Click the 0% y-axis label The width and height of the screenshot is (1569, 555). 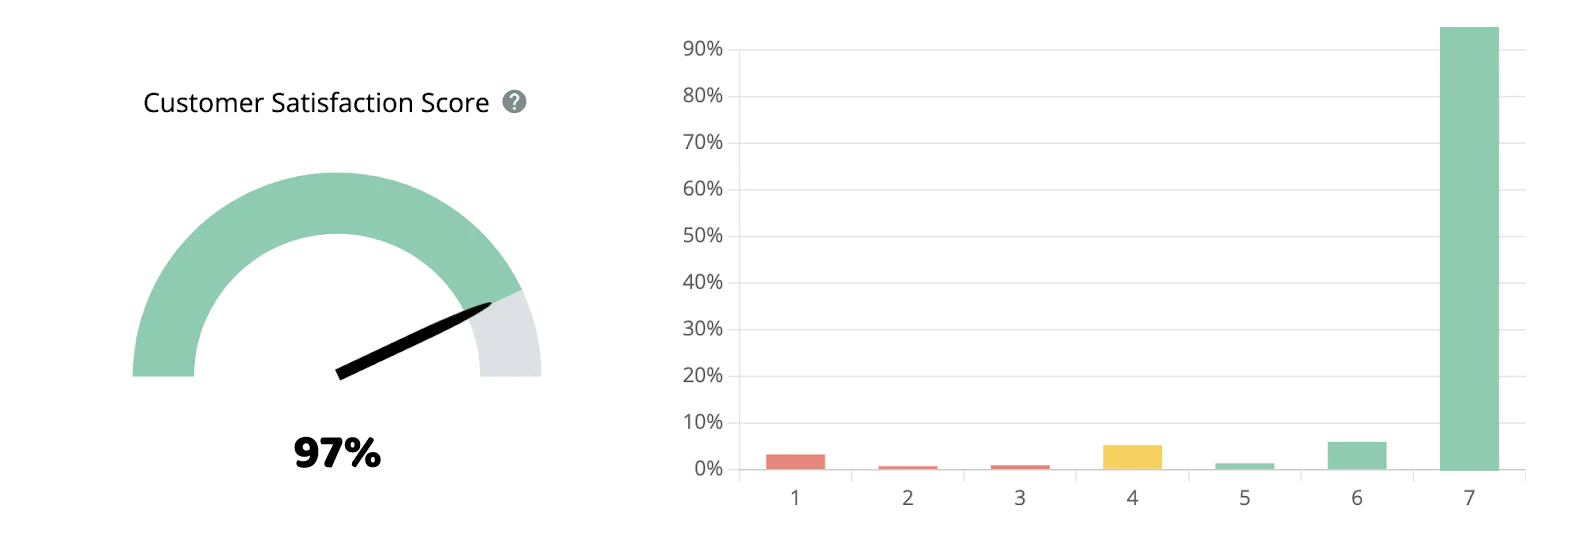click(x=708, y=469)
